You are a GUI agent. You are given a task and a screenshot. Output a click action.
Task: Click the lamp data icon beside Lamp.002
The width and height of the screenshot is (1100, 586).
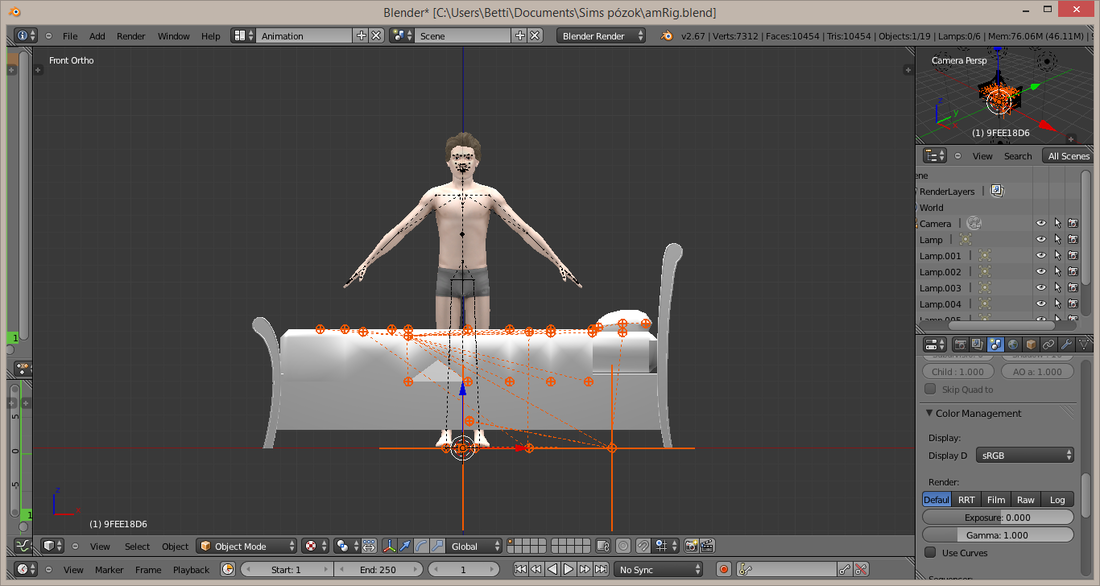click(x=984, y=272)
